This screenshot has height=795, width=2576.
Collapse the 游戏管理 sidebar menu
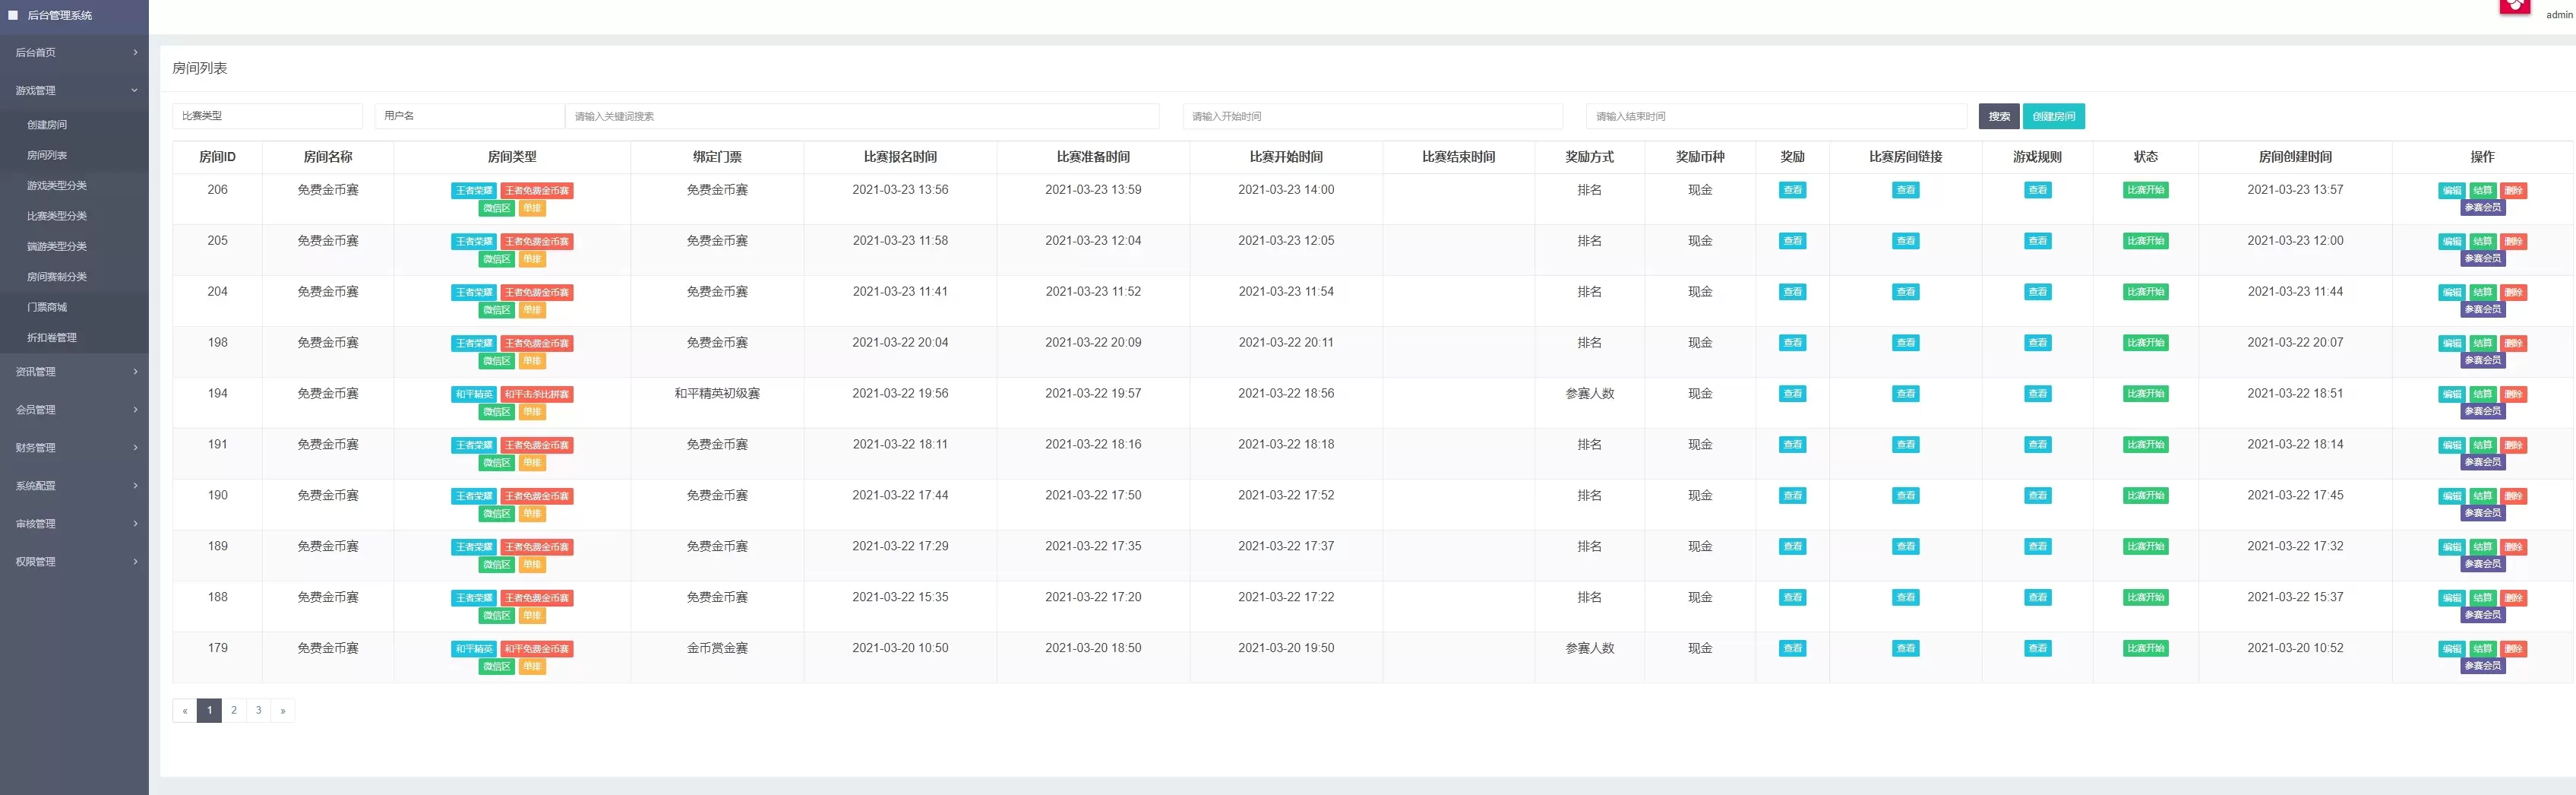pyautogui.click(x=74, y=90)
